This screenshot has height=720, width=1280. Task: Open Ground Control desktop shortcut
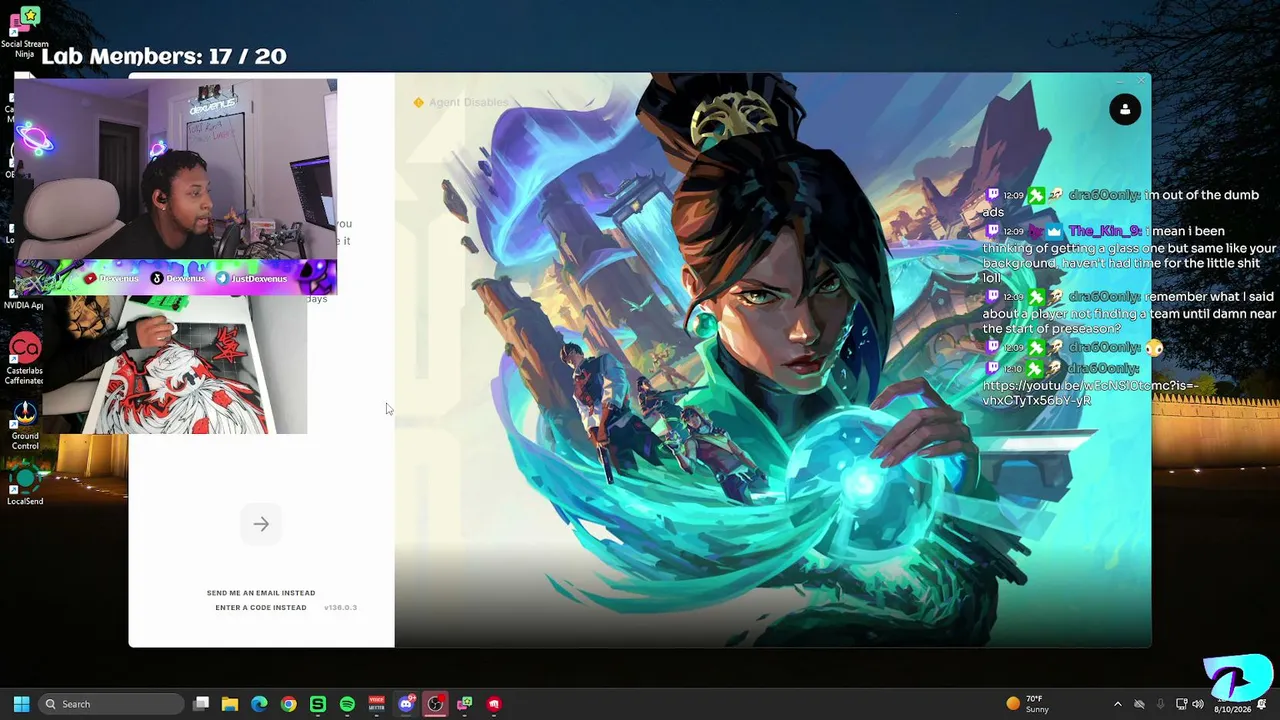(x=25, y=425)
